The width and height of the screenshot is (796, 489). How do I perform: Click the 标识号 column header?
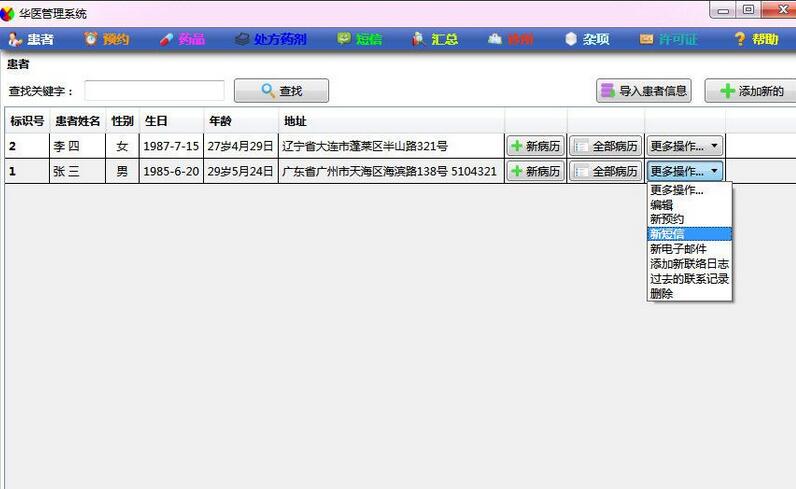click(x=27, y=121)
